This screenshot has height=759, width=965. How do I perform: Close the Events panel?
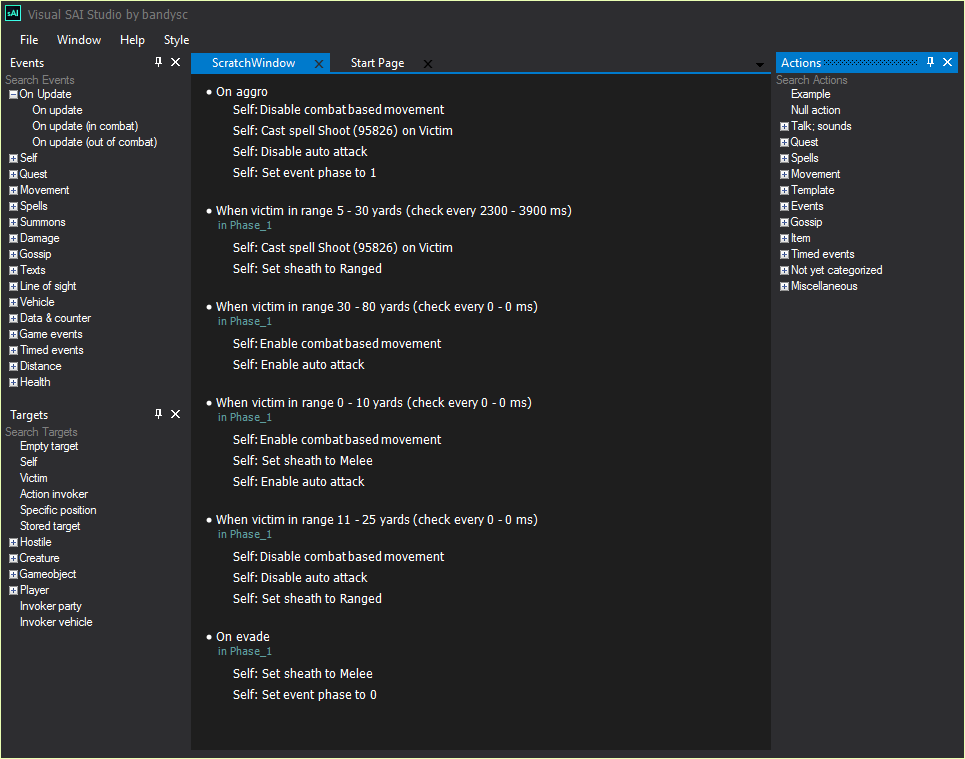coord(176,62)
